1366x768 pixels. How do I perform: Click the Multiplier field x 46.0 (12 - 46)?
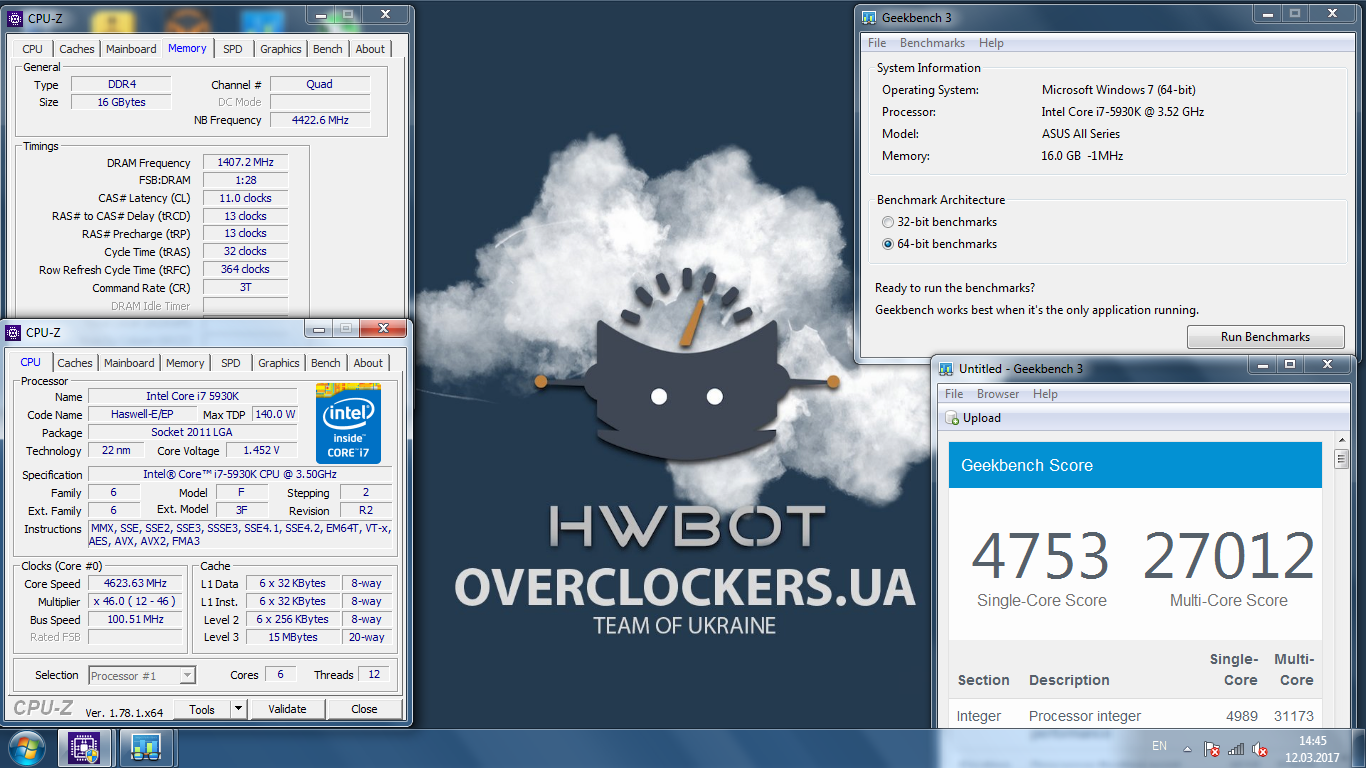coord(135,602)
